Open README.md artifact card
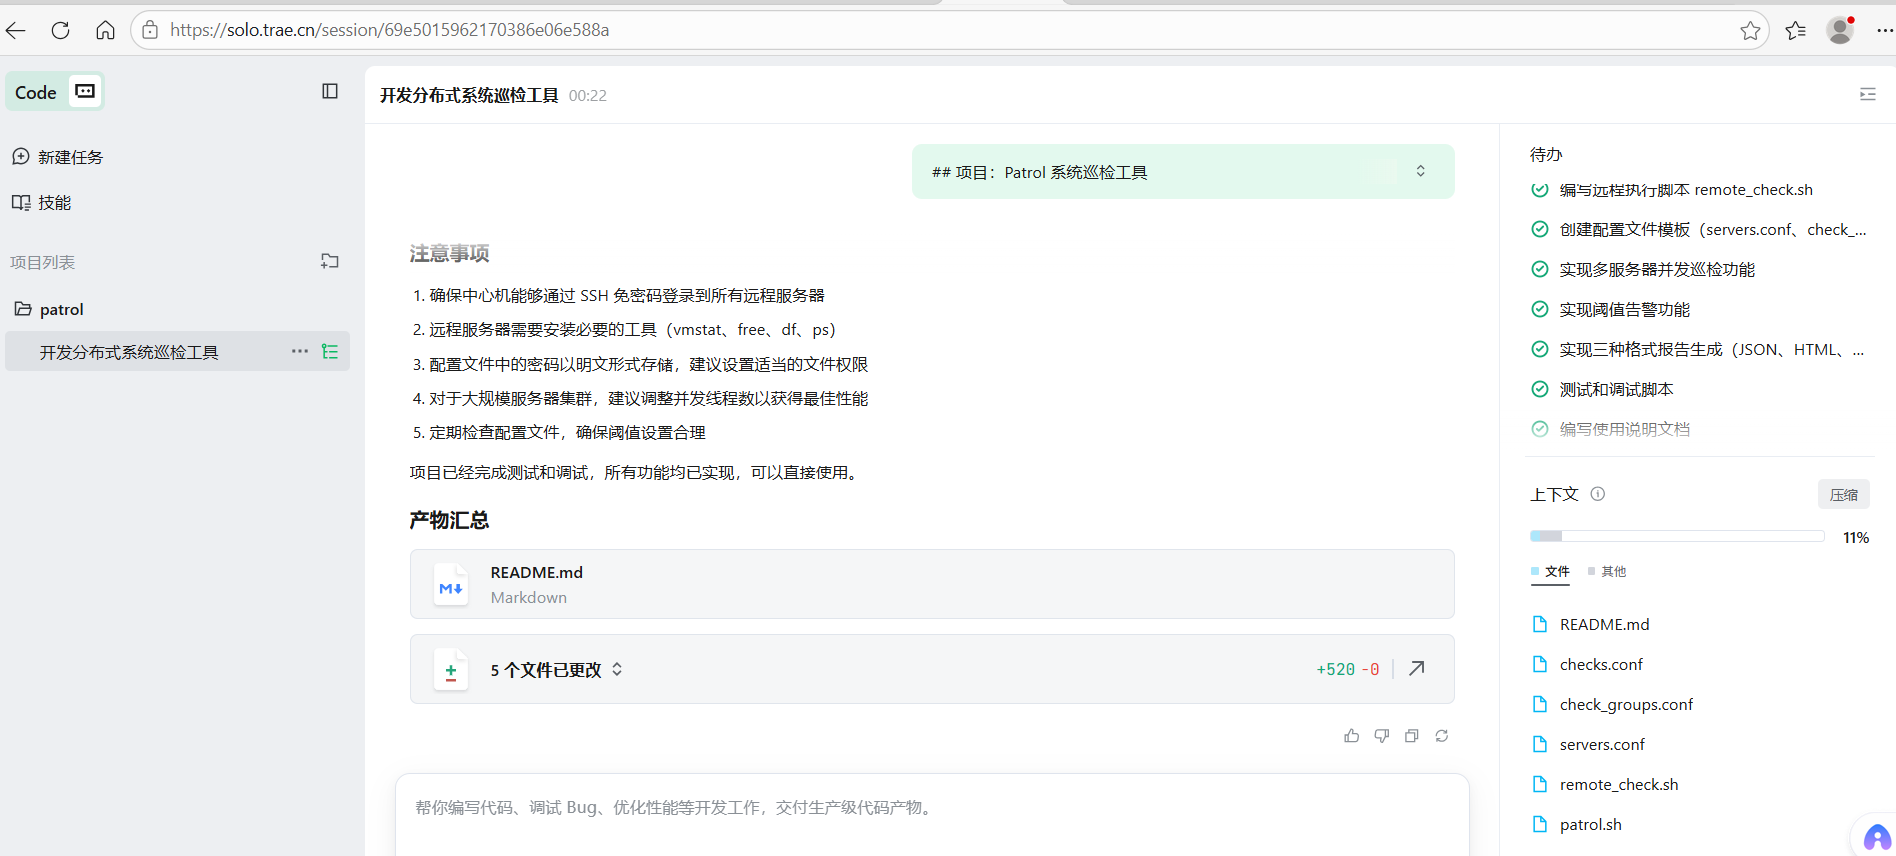The width and height of the screenshot is (1896, 856). point(931,584)
